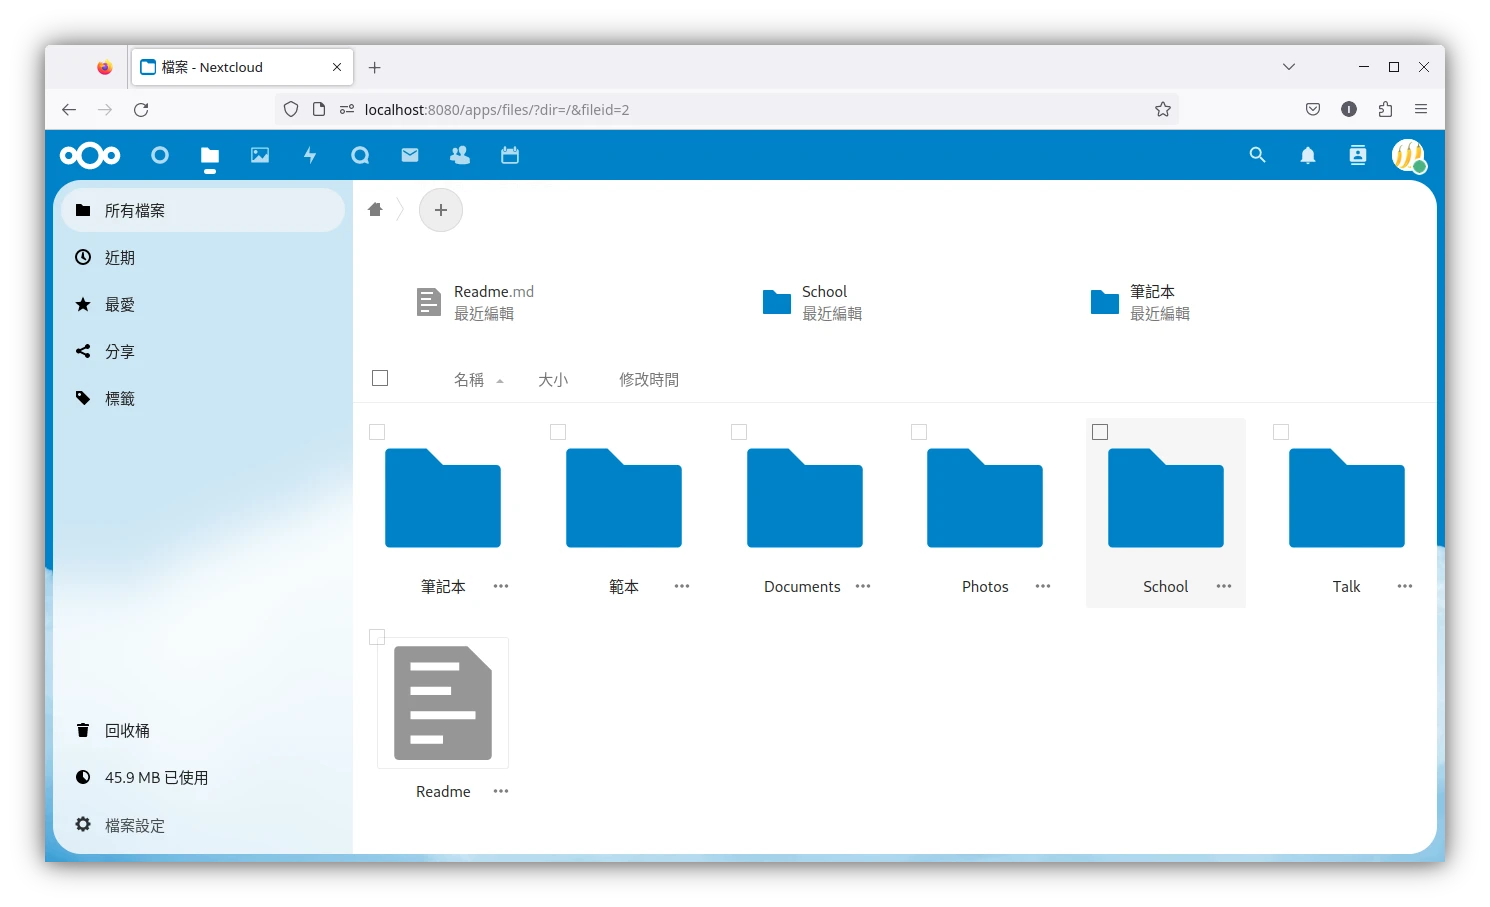Select the Readme file checkbox

377,637
